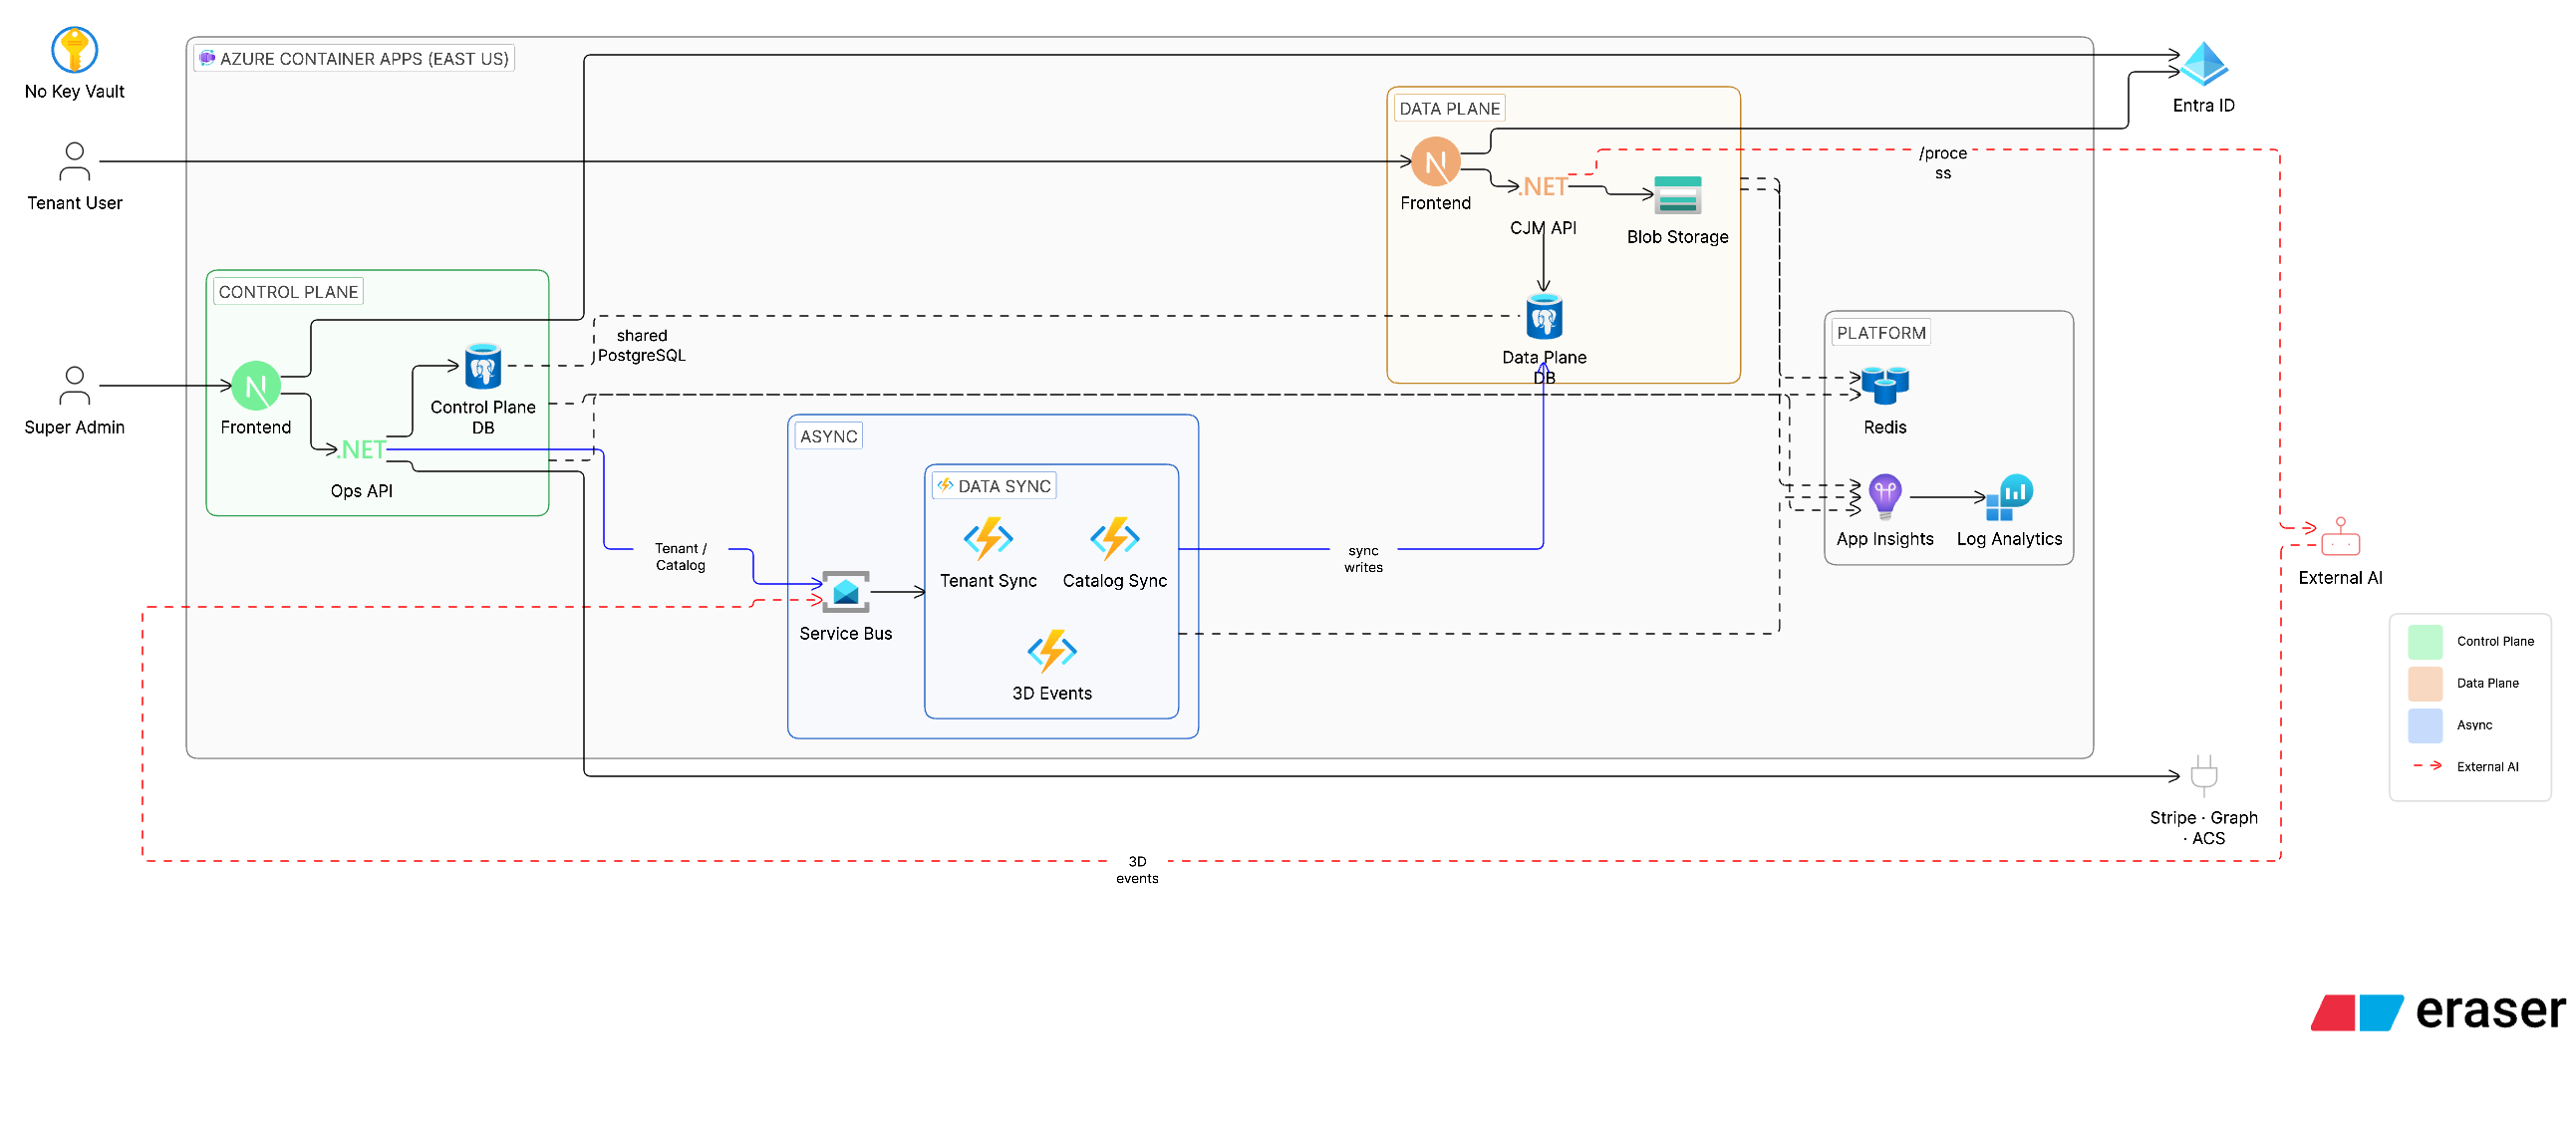Select the Super Admin person icon
2576x1141 pixels.
pos(74,385)
